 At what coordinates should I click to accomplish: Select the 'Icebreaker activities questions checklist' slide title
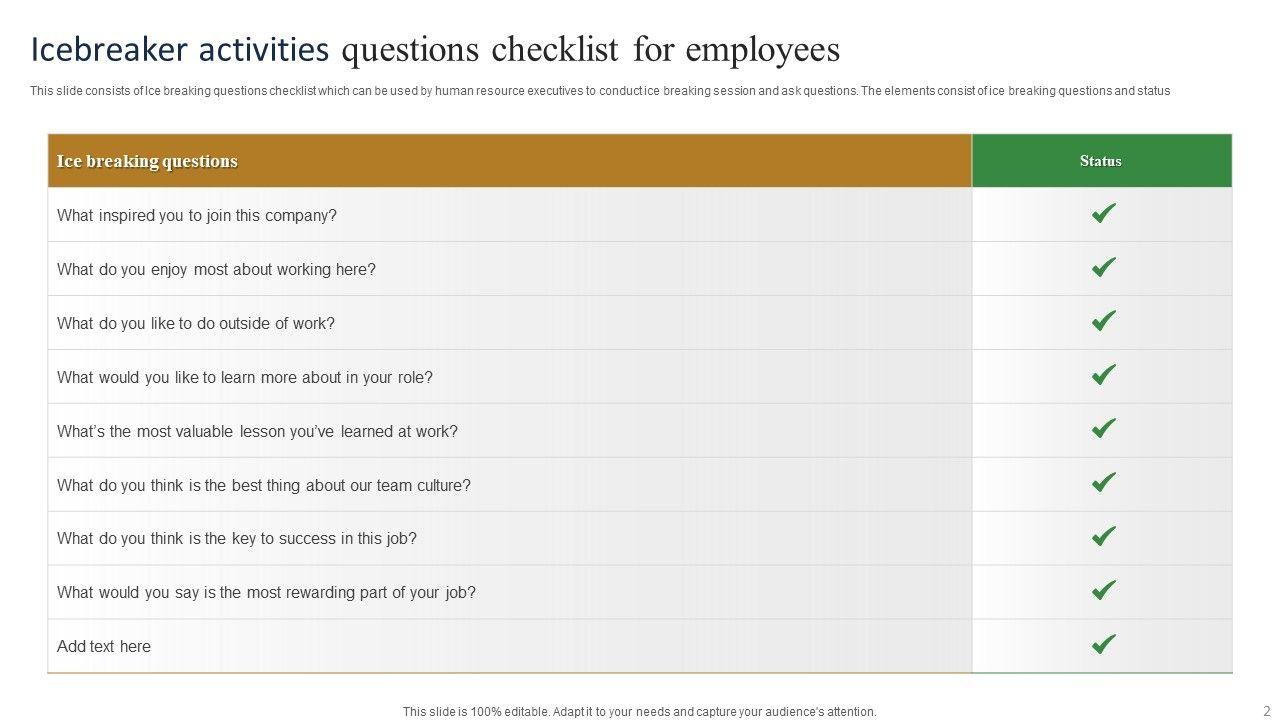[x=435, y=49]
